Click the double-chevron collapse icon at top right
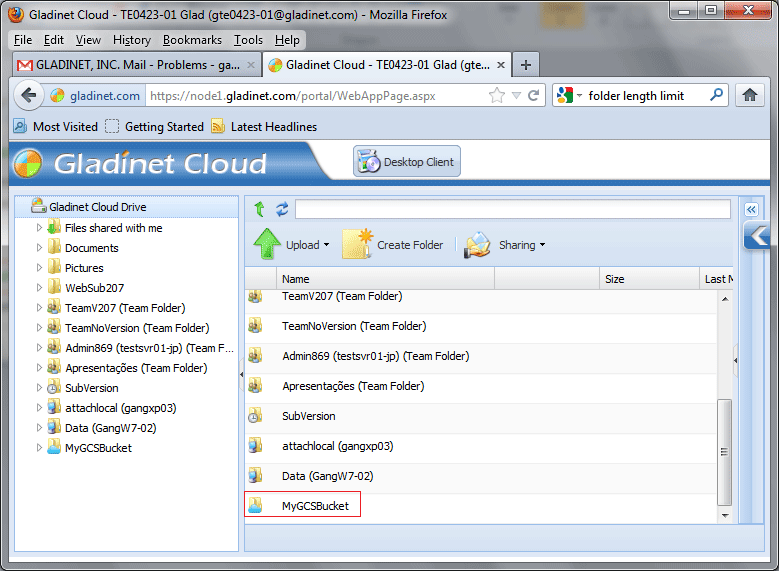The width and height of the screenshot is (779, 571). pos(751,209)
